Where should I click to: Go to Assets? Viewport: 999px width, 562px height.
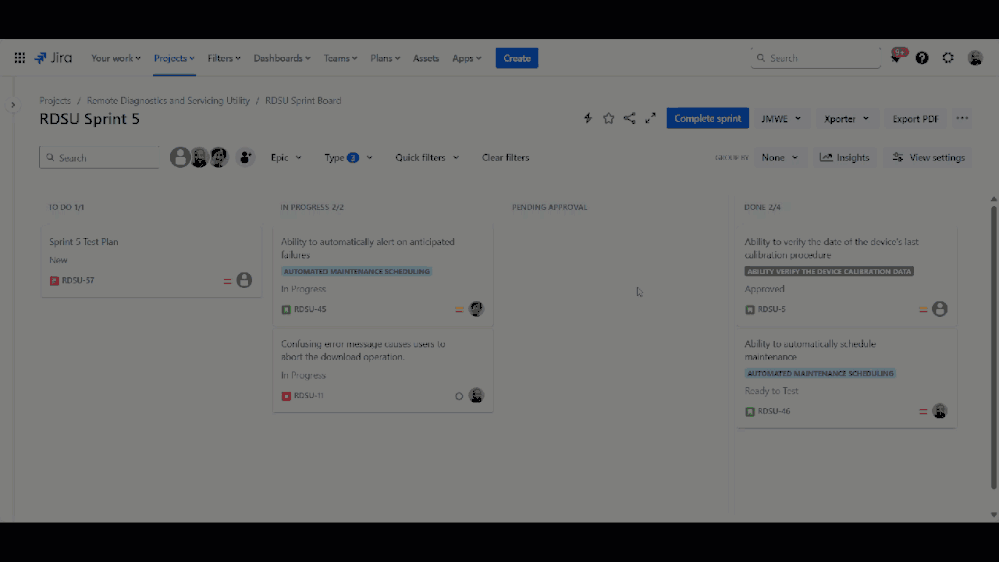426,58
